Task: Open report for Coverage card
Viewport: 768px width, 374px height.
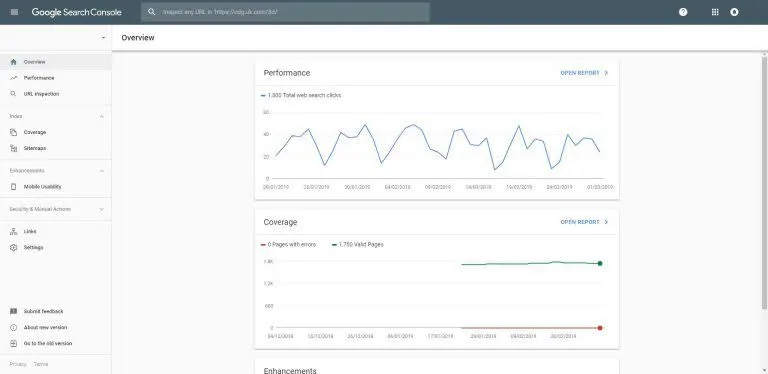Action: click(x=580, y=222)
